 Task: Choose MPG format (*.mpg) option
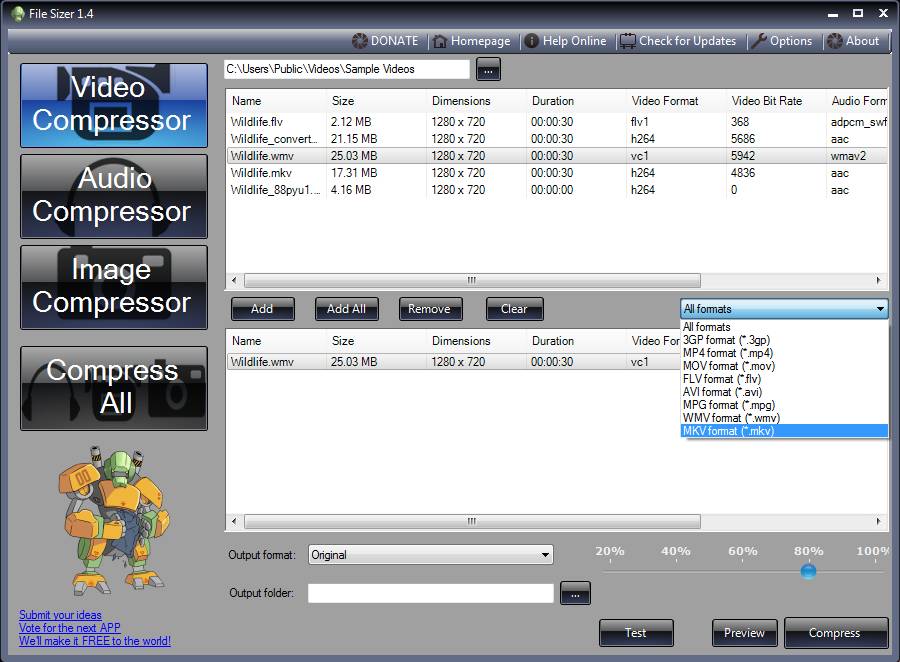(784, 405)
